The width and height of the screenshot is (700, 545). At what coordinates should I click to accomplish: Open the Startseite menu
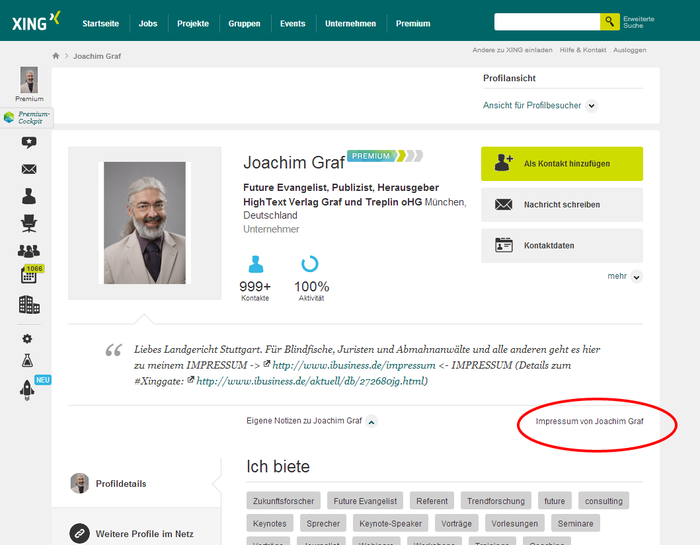[100, 24]
